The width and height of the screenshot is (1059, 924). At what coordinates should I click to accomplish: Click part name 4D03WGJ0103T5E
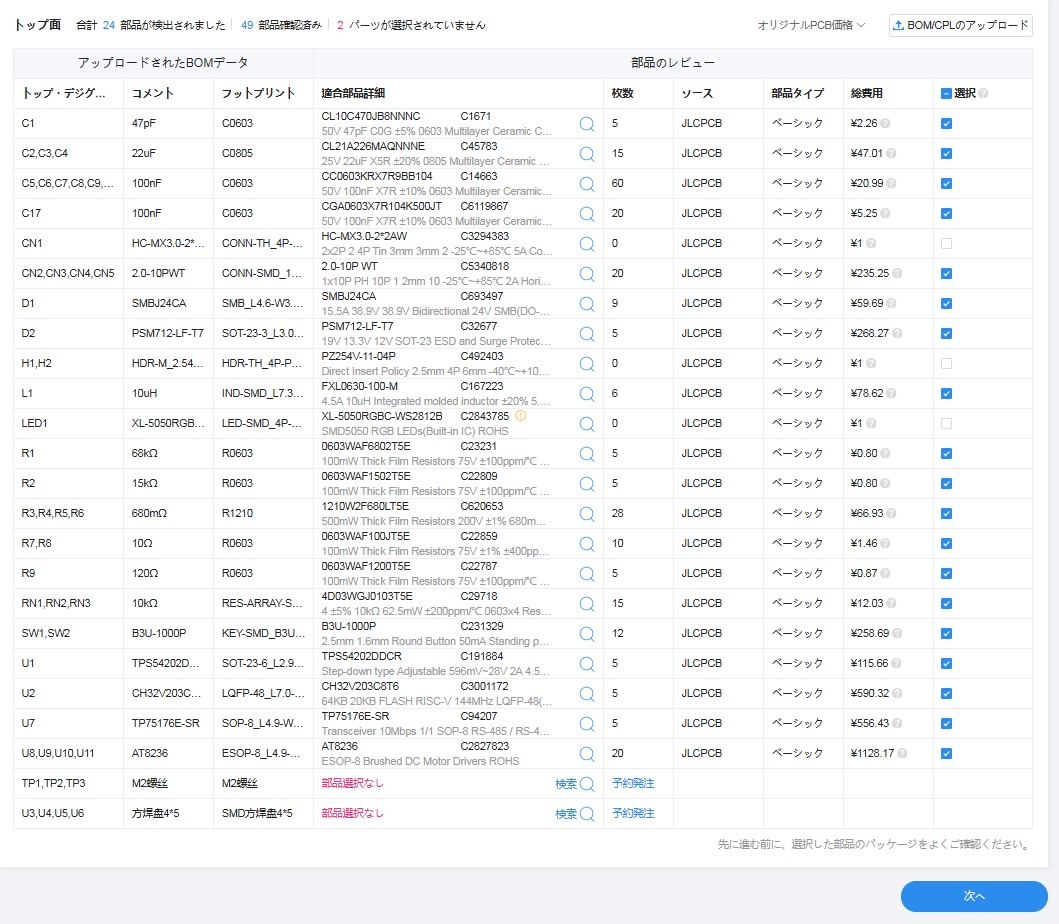(x=367, y=596)
